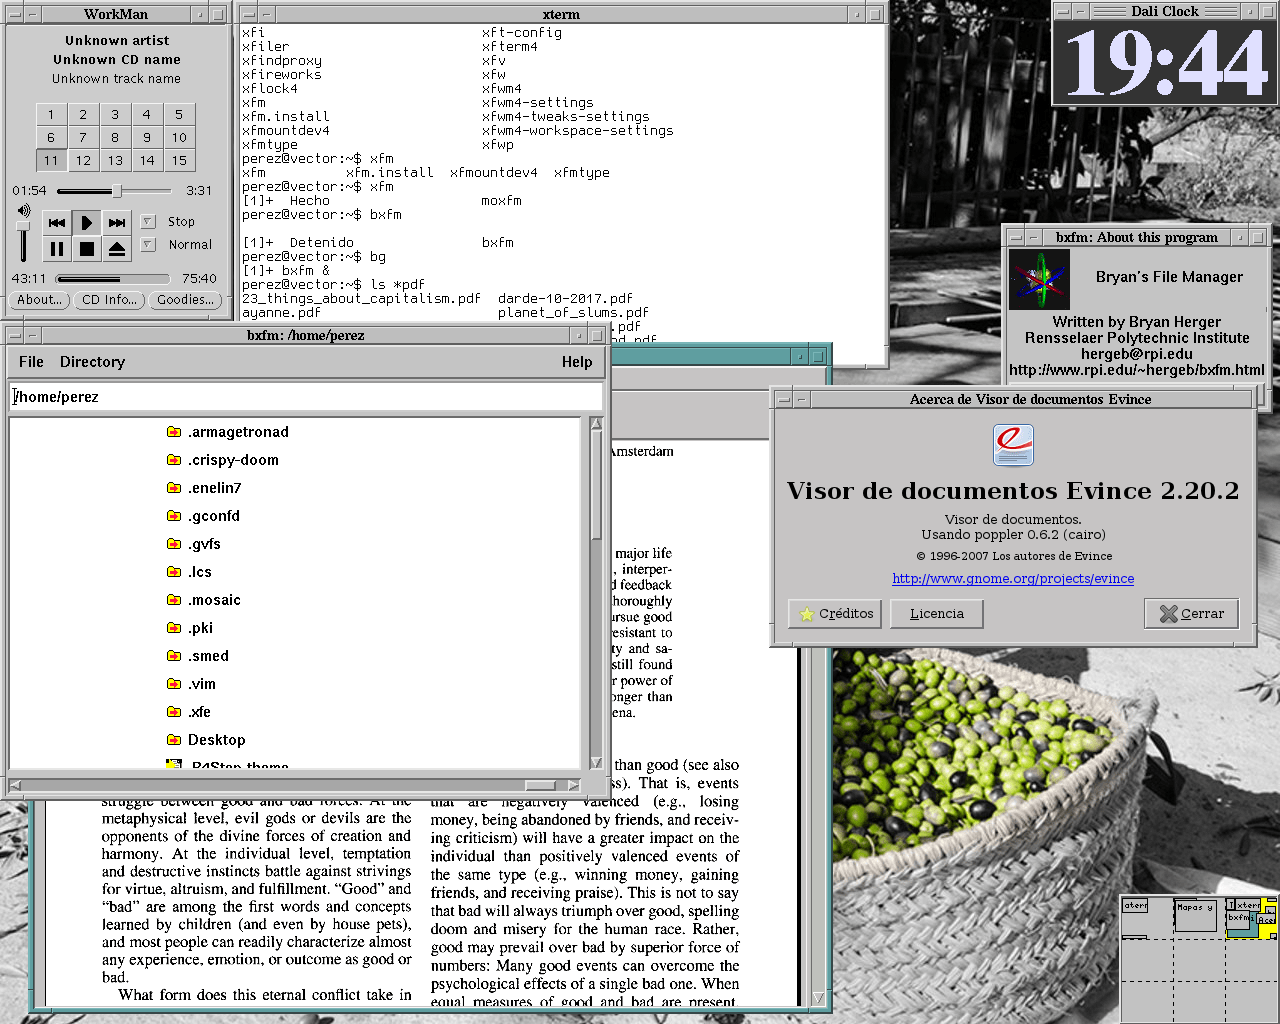Eject the CD in WorkMan
The width and height of the screenshot is (1280, 1024).
click(x=117, y=248)
